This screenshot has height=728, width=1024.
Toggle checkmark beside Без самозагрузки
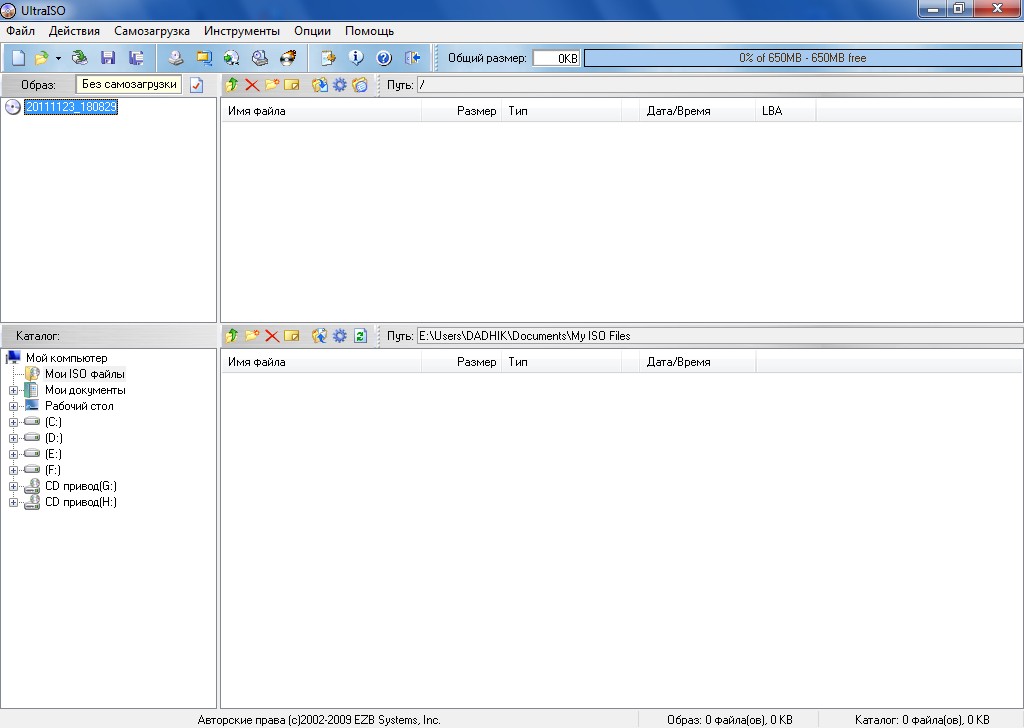pyautogui.click(x=197, y=84)
